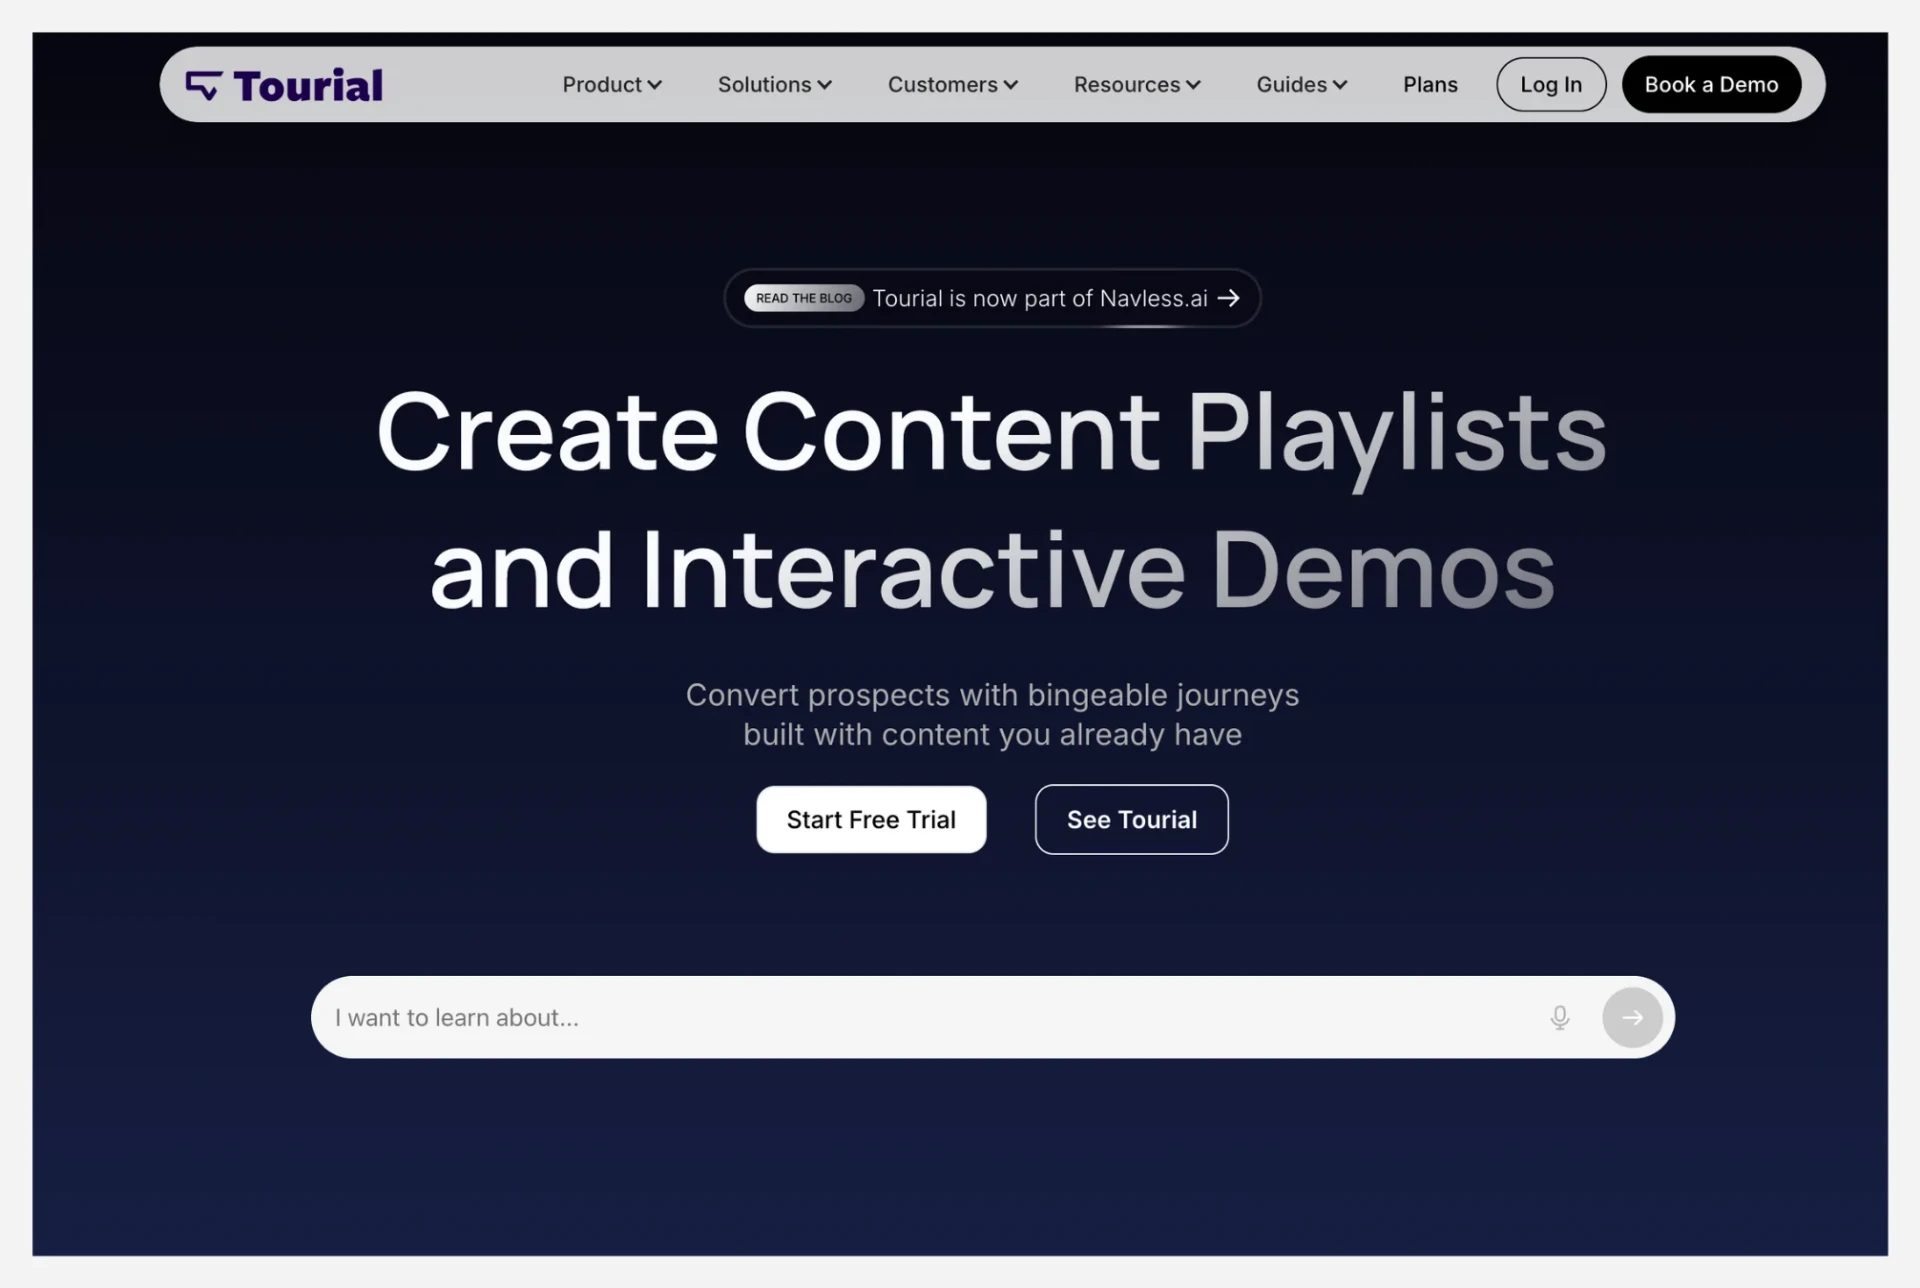Expand the Guides dropdown
Viewport: 1920px width, 1288px height.
coord(1302,85)
